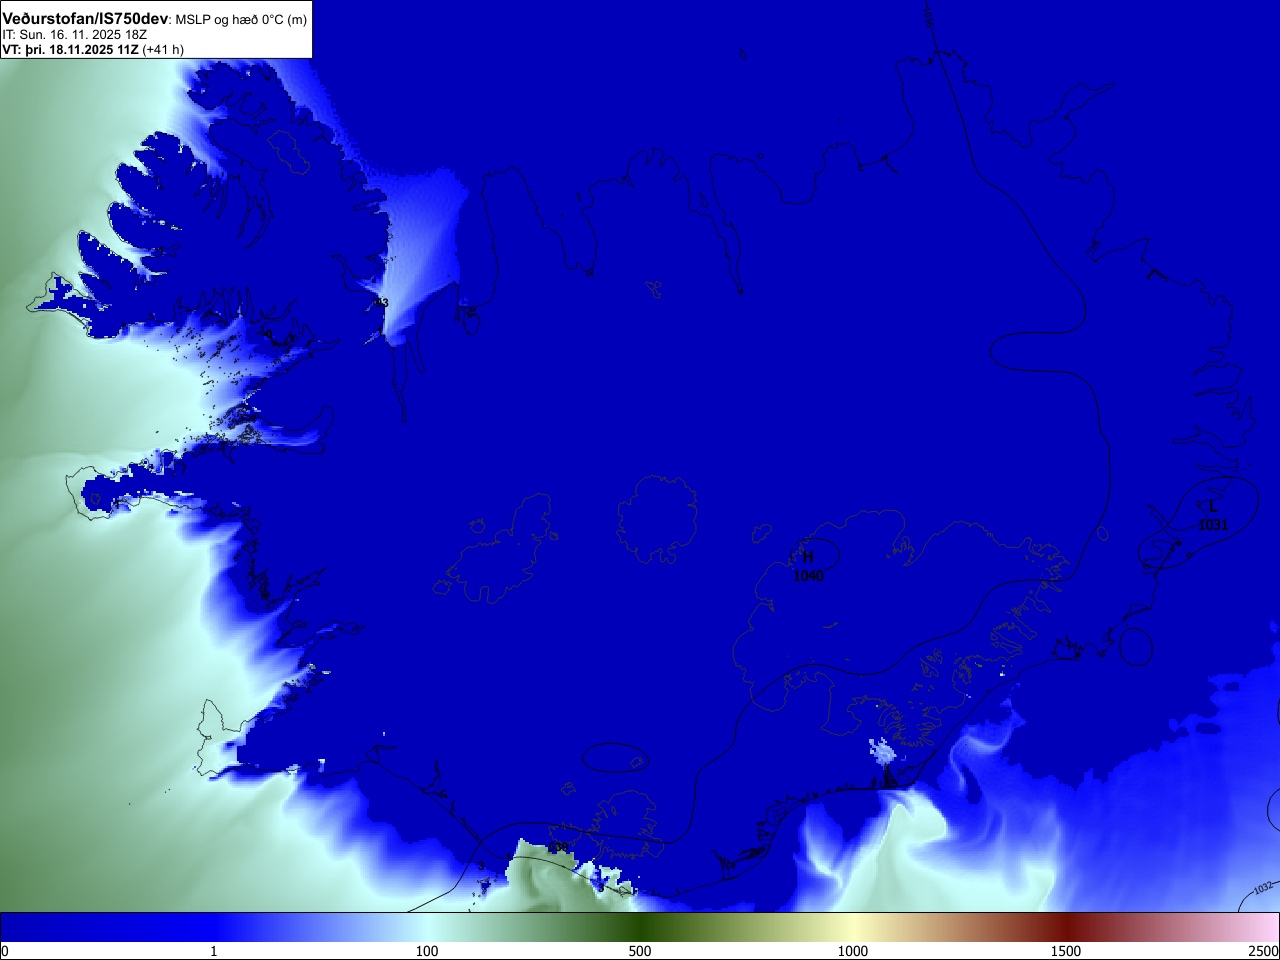Click the pale yellow colorbar segment above 1000
1280x960 pixels.
[x=853, y=927]
